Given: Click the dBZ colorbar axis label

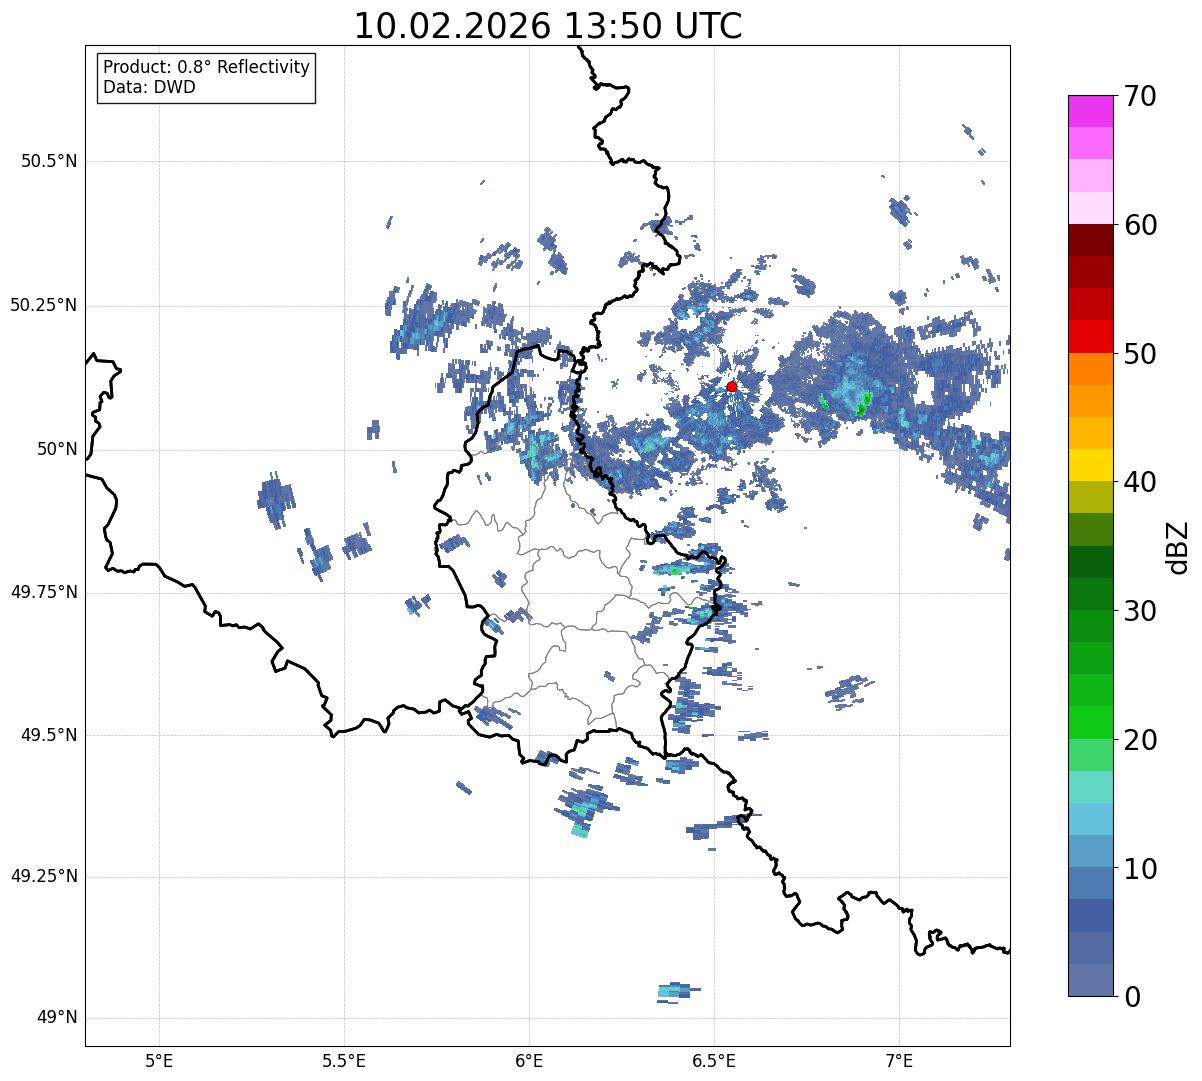Looking at the screenshot, I should [1178, 546].
